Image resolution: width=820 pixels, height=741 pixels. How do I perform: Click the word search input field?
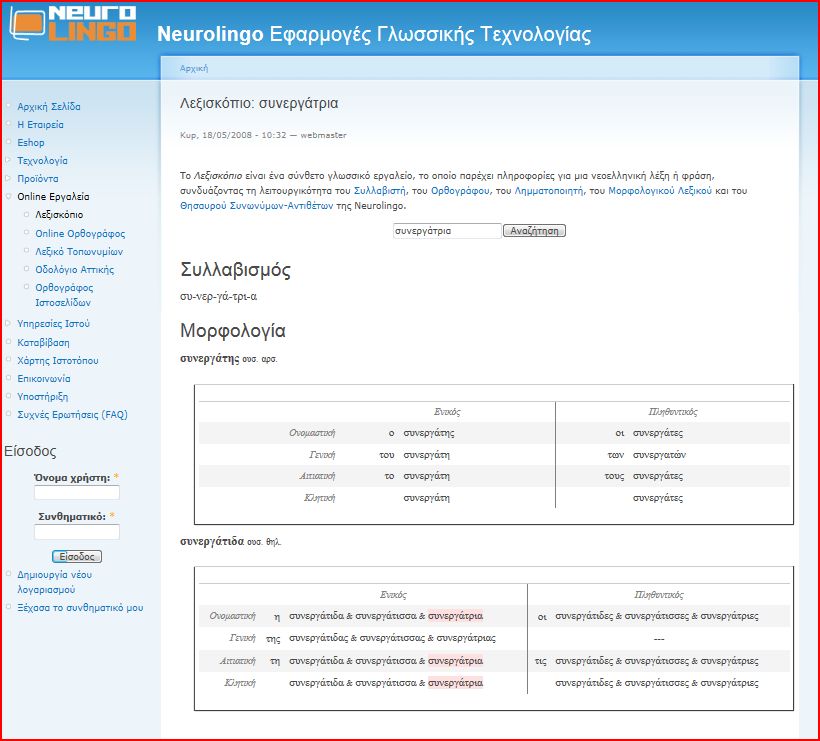coord(447,231)
